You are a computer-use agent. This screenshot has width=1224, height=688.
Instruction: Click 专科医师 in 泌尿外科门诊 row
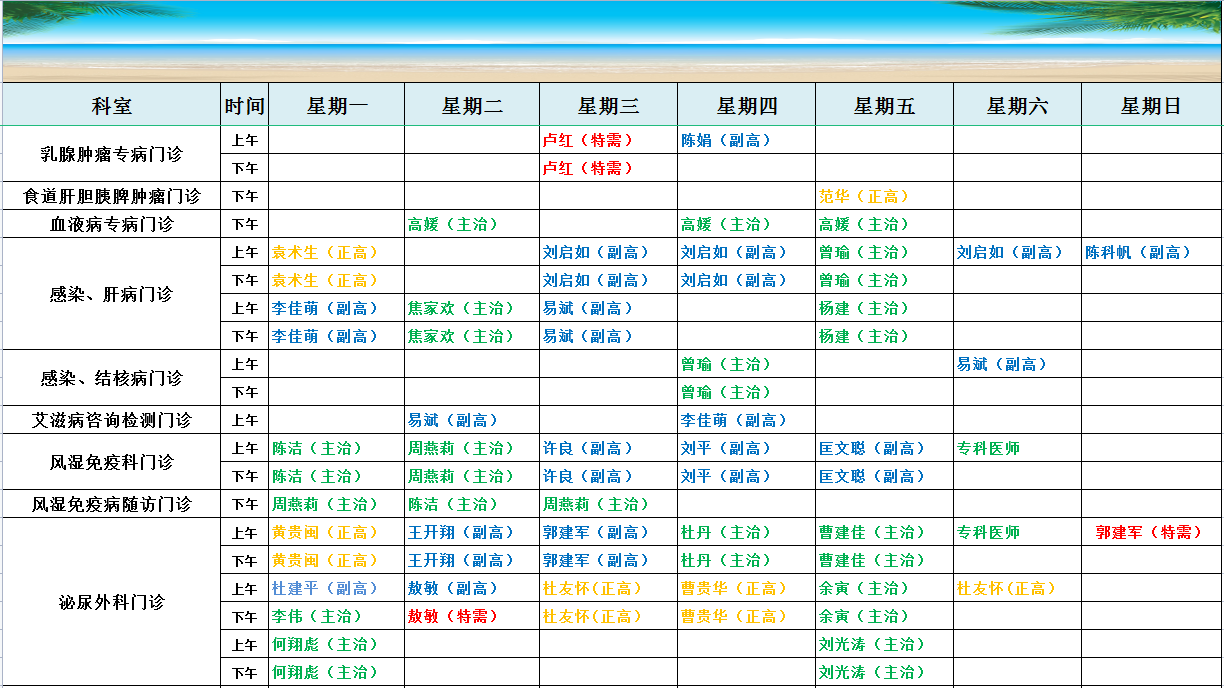point(988,532)
